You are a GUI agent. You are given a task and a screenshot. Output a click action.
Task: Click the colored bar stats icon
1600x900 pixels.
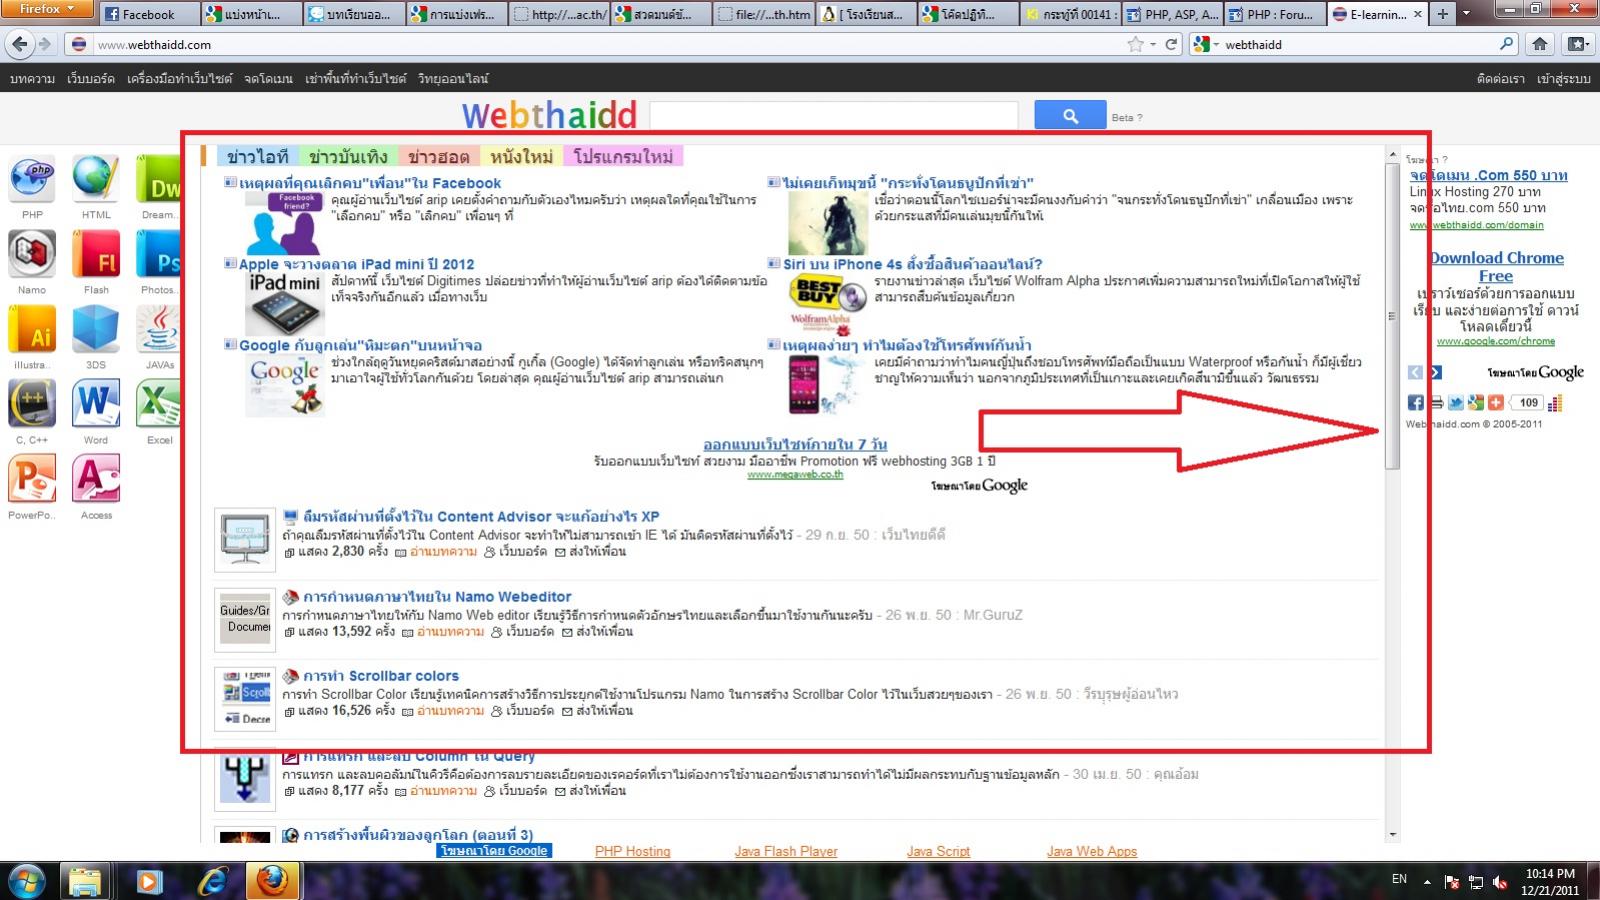[1555, 402]
